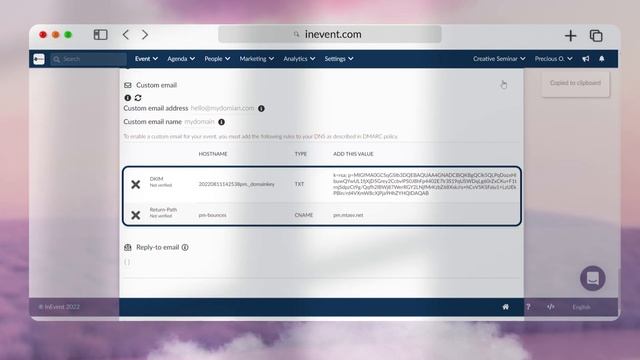Click the code icon in footer
640x360 pixels.
[x=551, y=307]
